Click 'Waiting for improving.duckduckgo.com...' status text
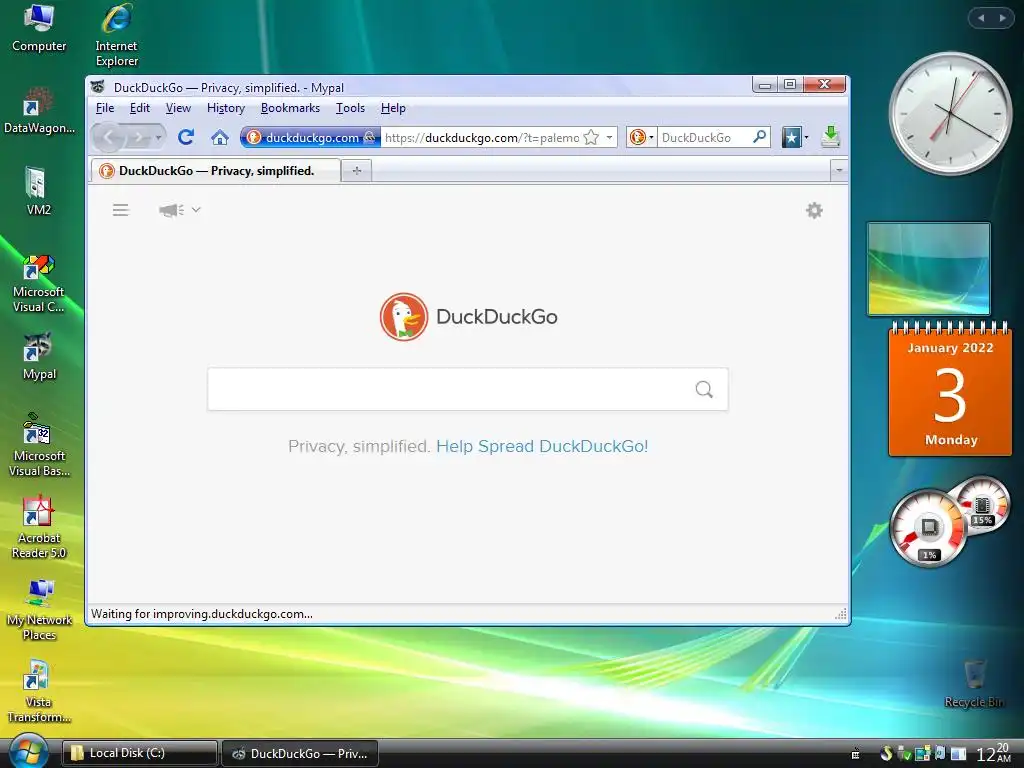This screenshot has width=1024, height=768. [x=202, y=614]
